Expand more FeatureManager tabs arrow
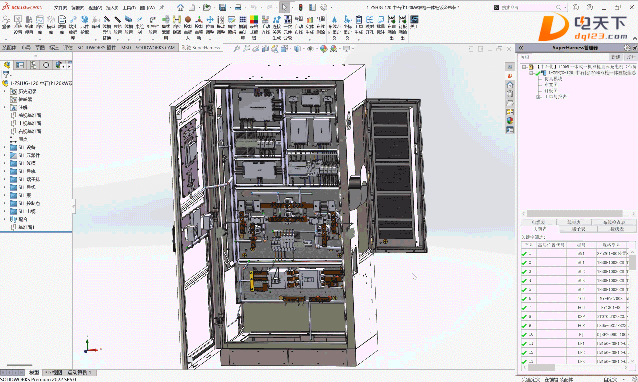 [69, 65]
